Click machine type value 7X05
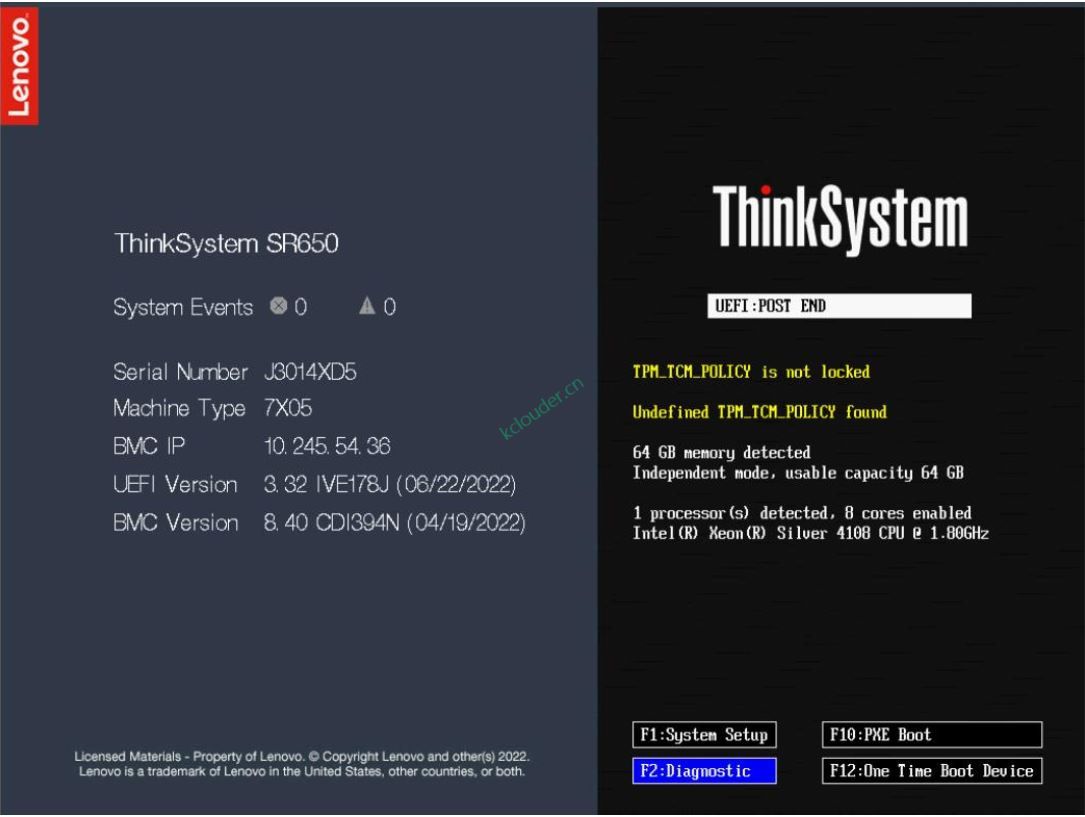Image resolution: width=1085 pixels, height=817 pixels. pyautogui.click(x=288, y=407)
